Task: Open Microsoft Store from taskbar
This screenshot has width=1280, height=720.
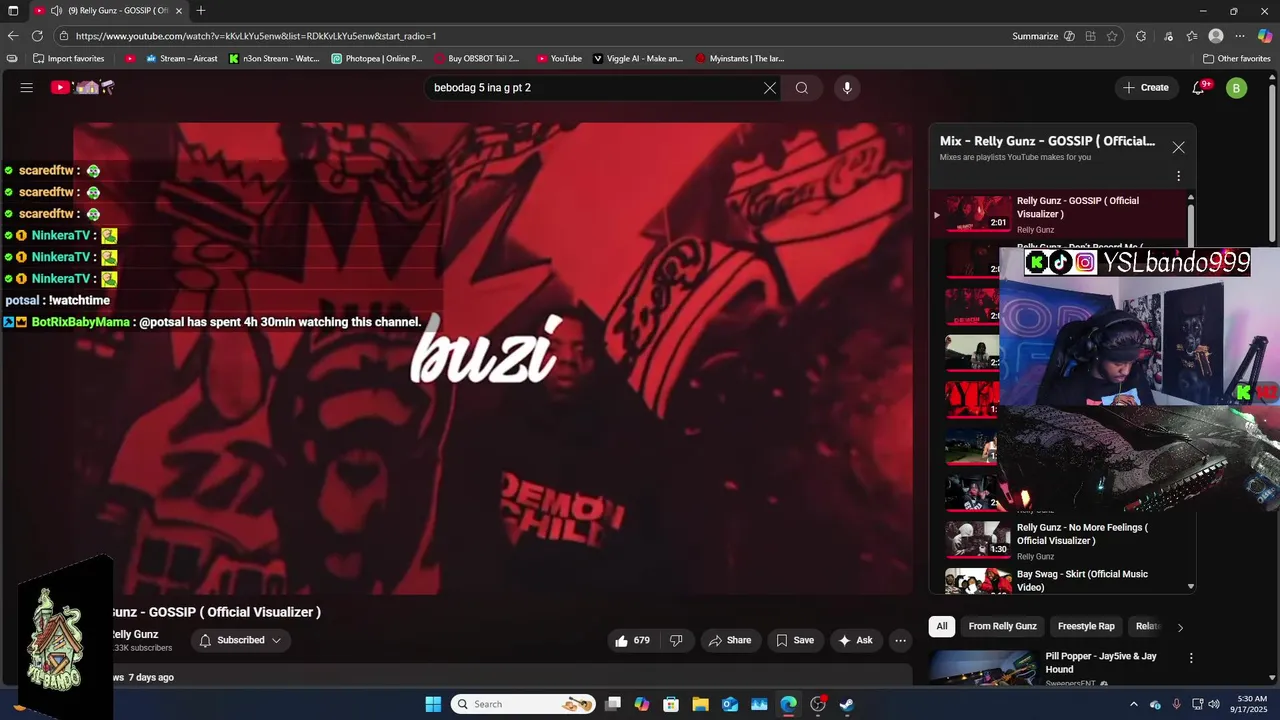Action: point(671,704)
